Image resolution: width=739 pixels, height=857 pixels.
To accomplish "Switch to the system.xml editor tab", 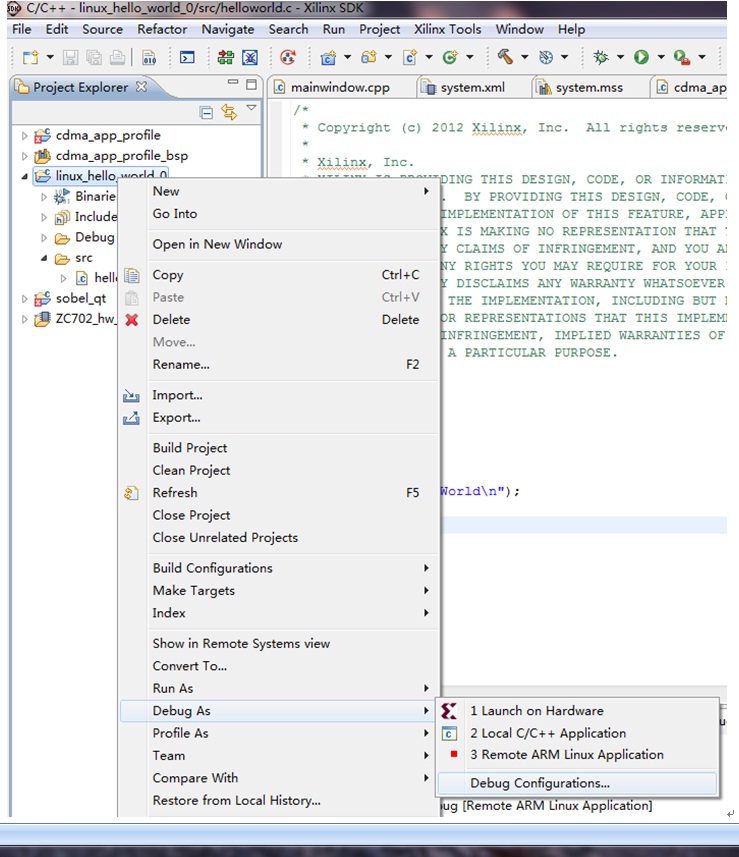I will [473, 87].
